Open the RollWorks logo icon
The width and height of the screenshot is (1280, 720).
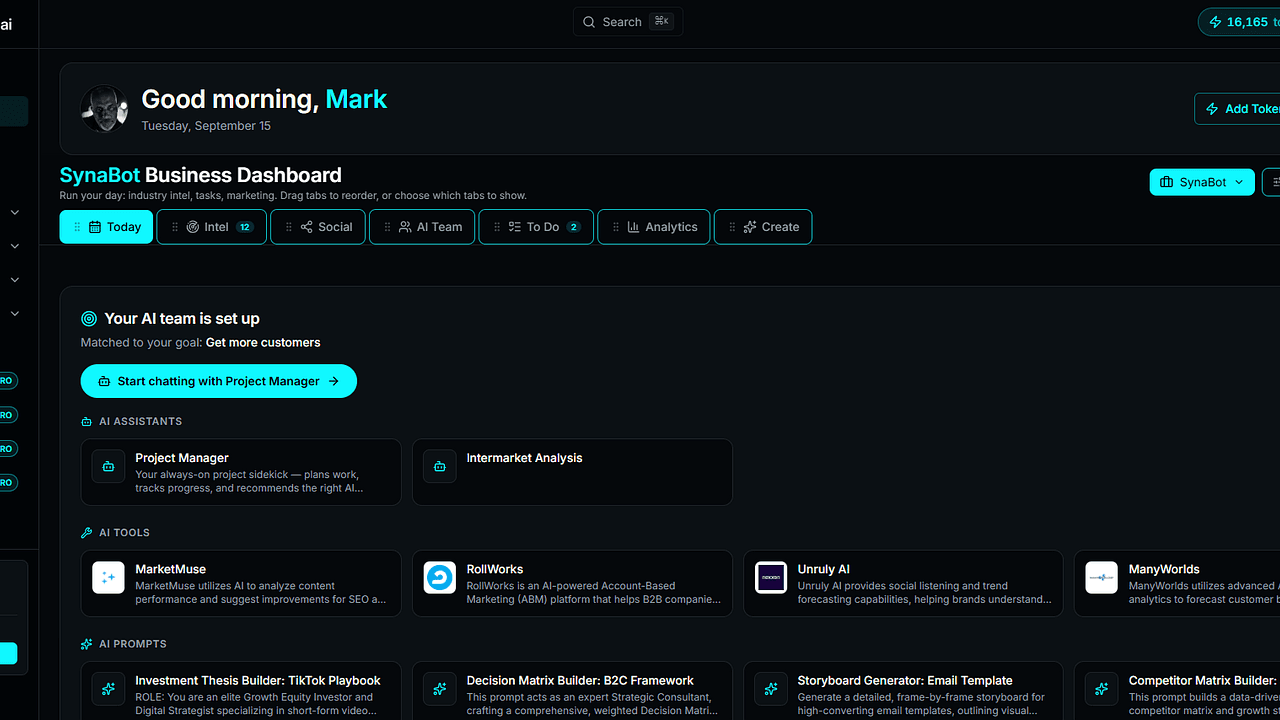[x=439, y=577]
